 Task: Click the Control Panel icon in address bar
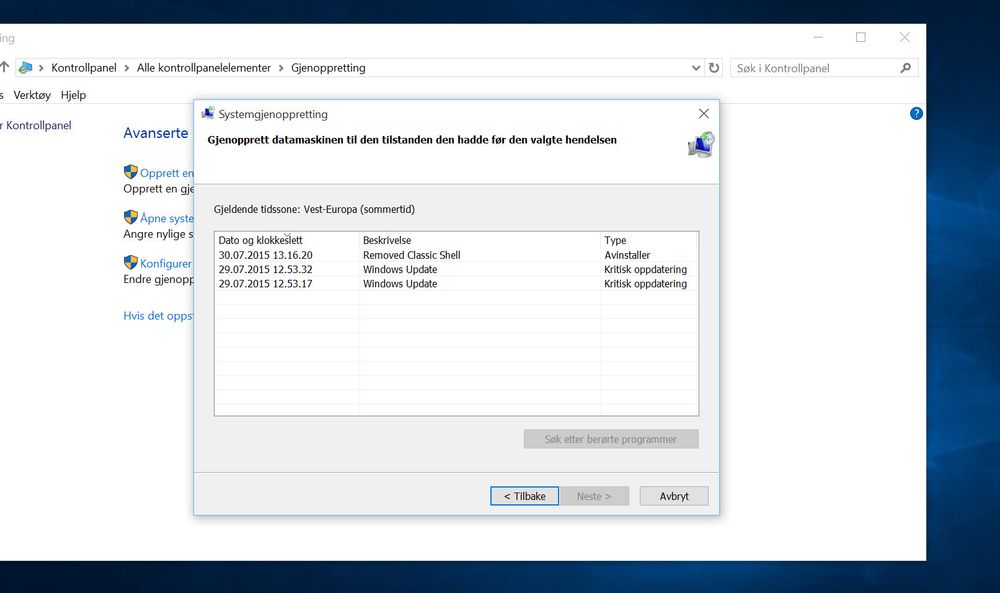point(25,68)
